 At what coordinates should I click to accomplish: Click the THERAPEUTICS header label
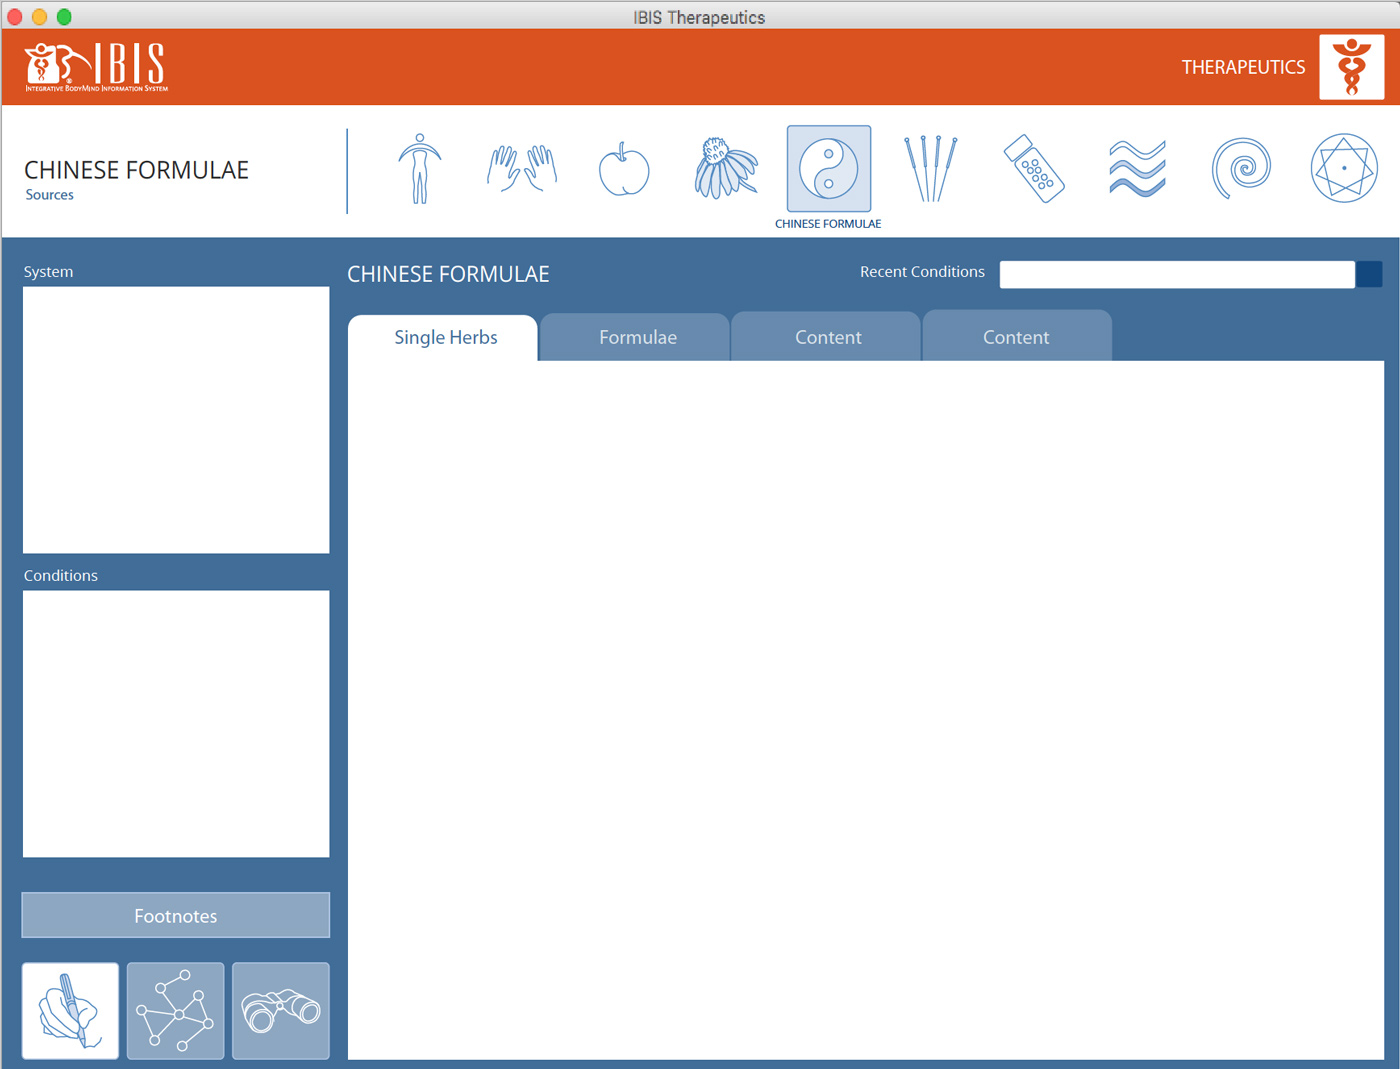click(1243, 67)
